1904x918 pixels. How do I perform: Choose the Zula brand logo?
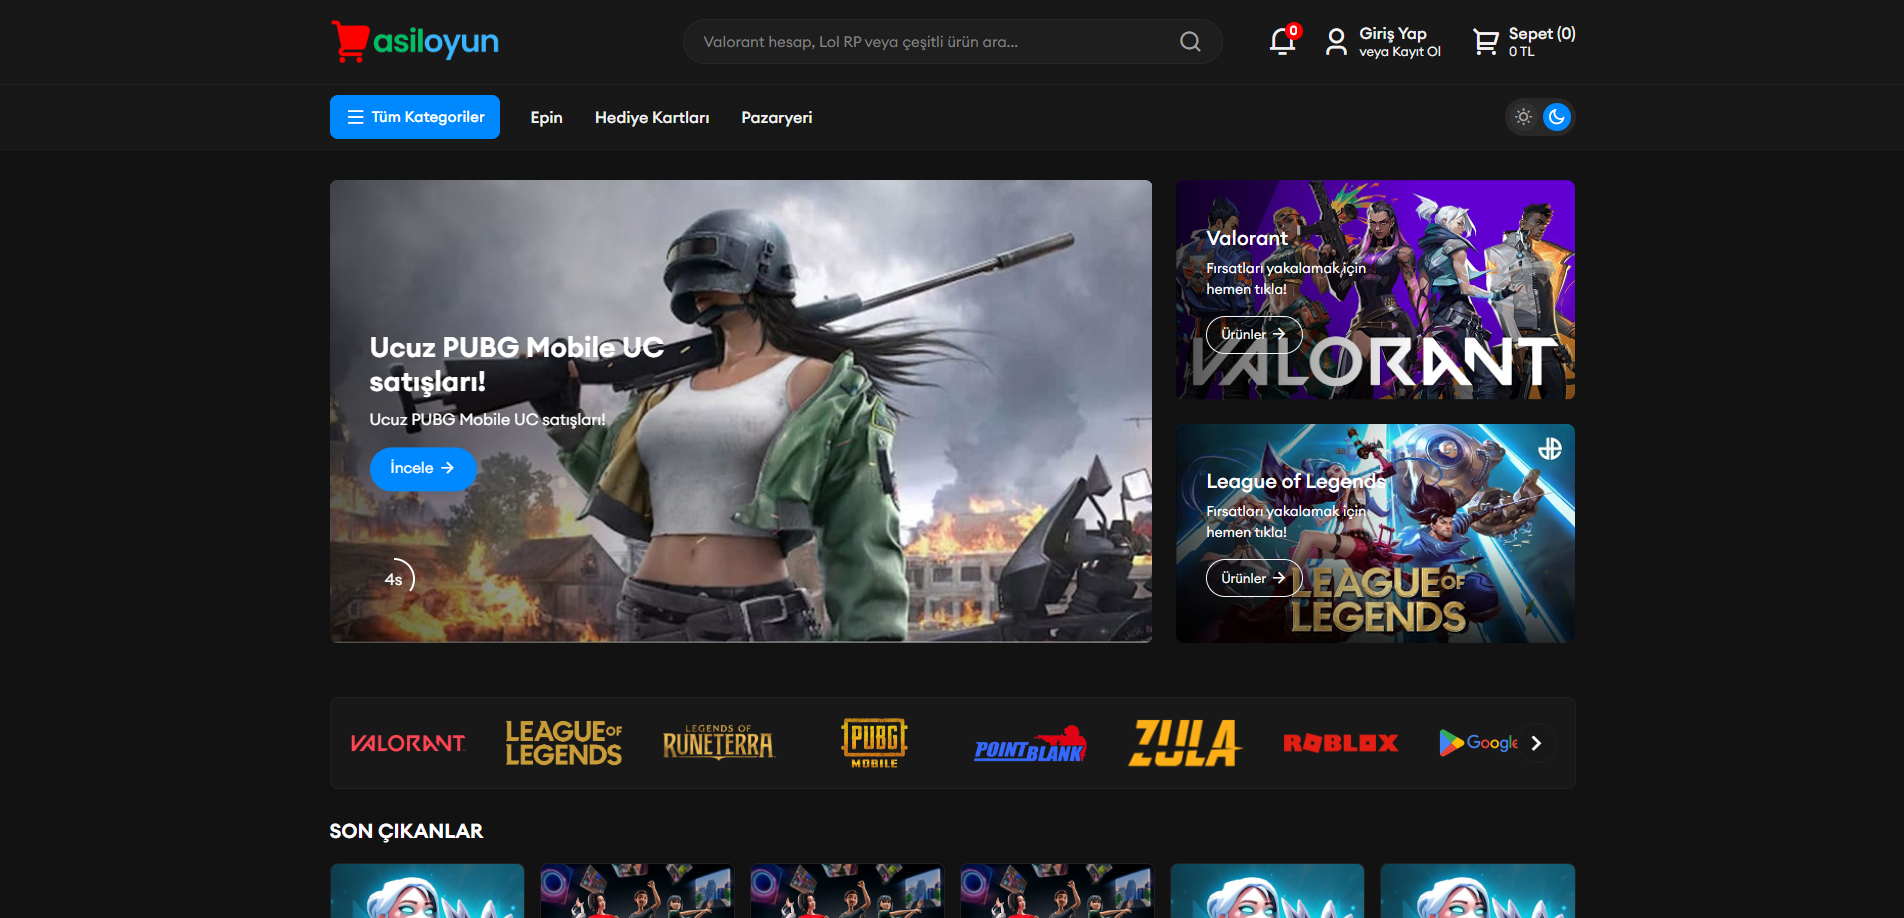click(1185, 743)
